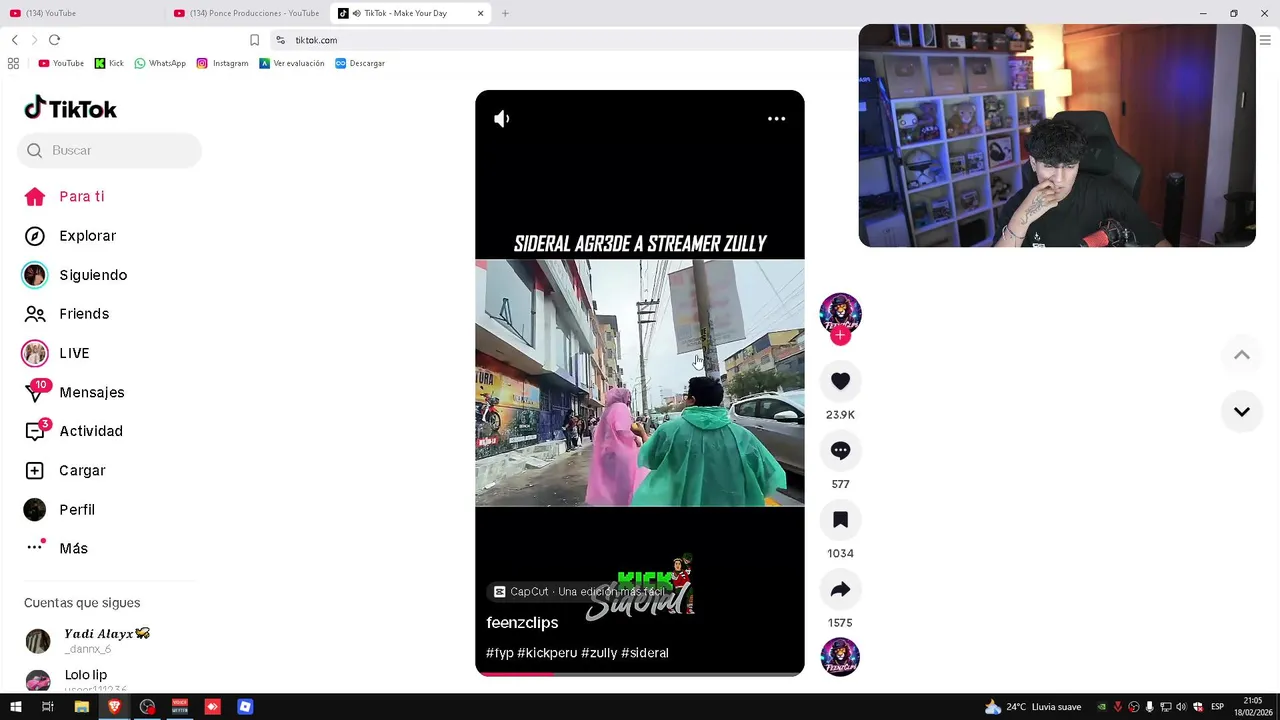Open the #fyp hashtag

[x=499, y=653]
